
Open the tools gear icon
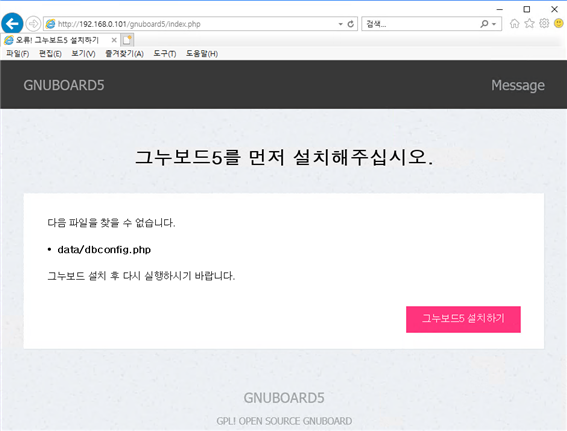point(544,24)
